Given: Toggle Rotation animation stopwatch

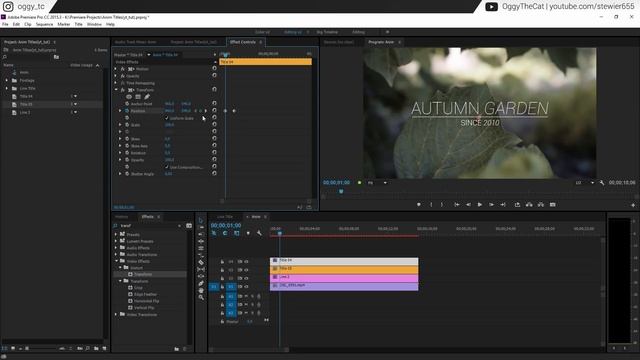Looking at the screenshot, I should [127, 153].
